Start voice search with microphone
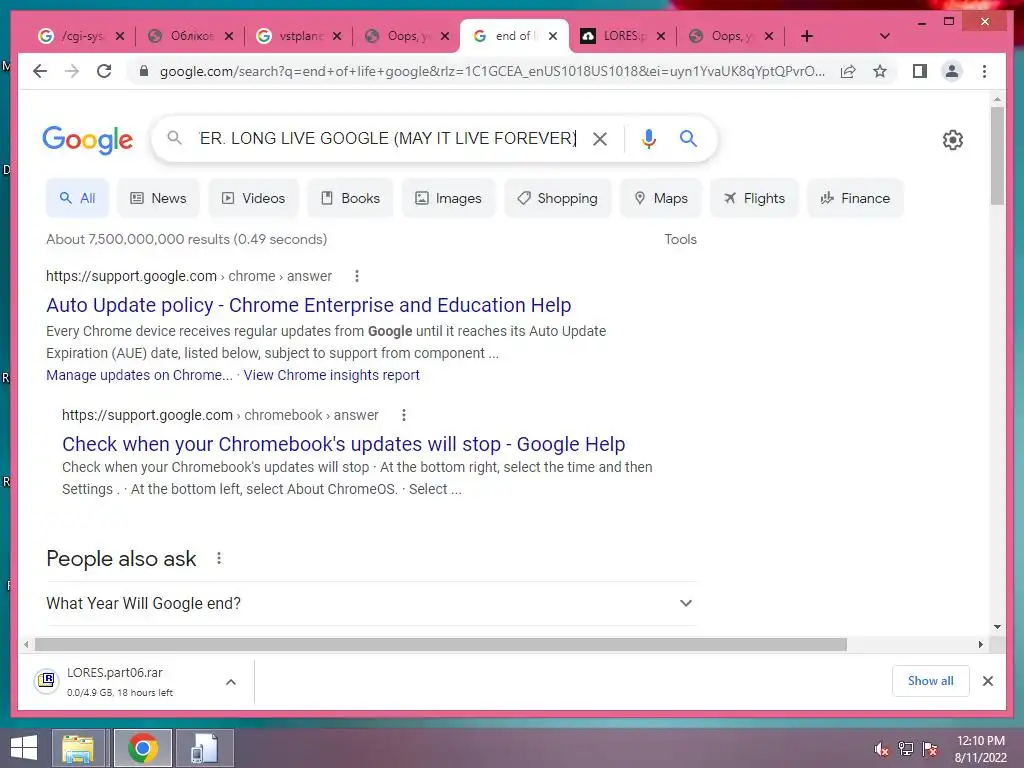1024x768 pixels. [648, 138]
